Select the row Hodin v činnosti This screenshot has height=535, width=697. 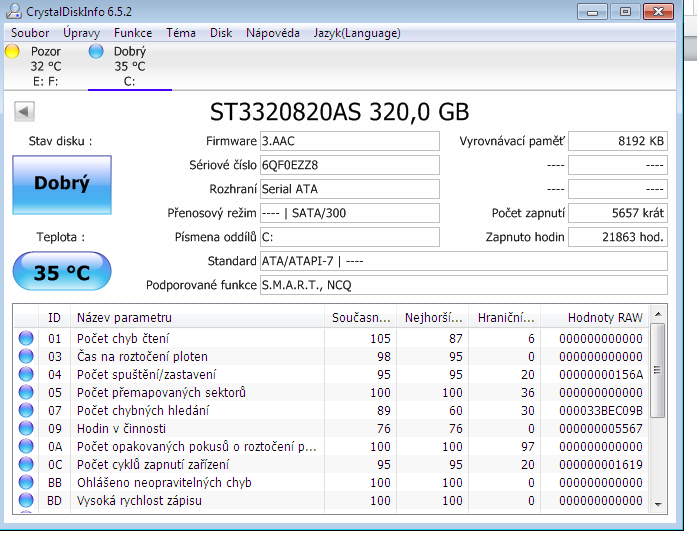(x=331, y=428)
